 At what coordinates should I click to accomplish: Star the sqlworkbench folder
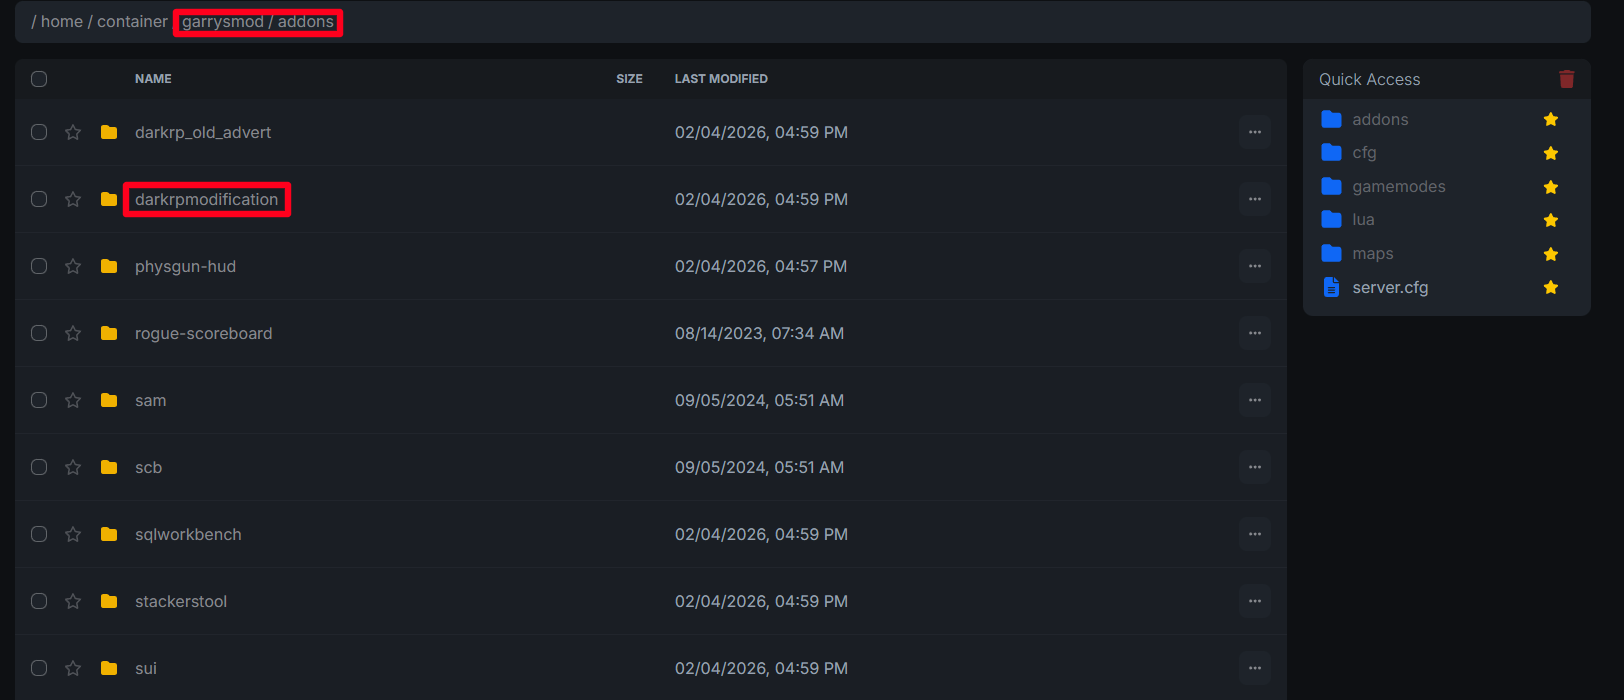73,534
